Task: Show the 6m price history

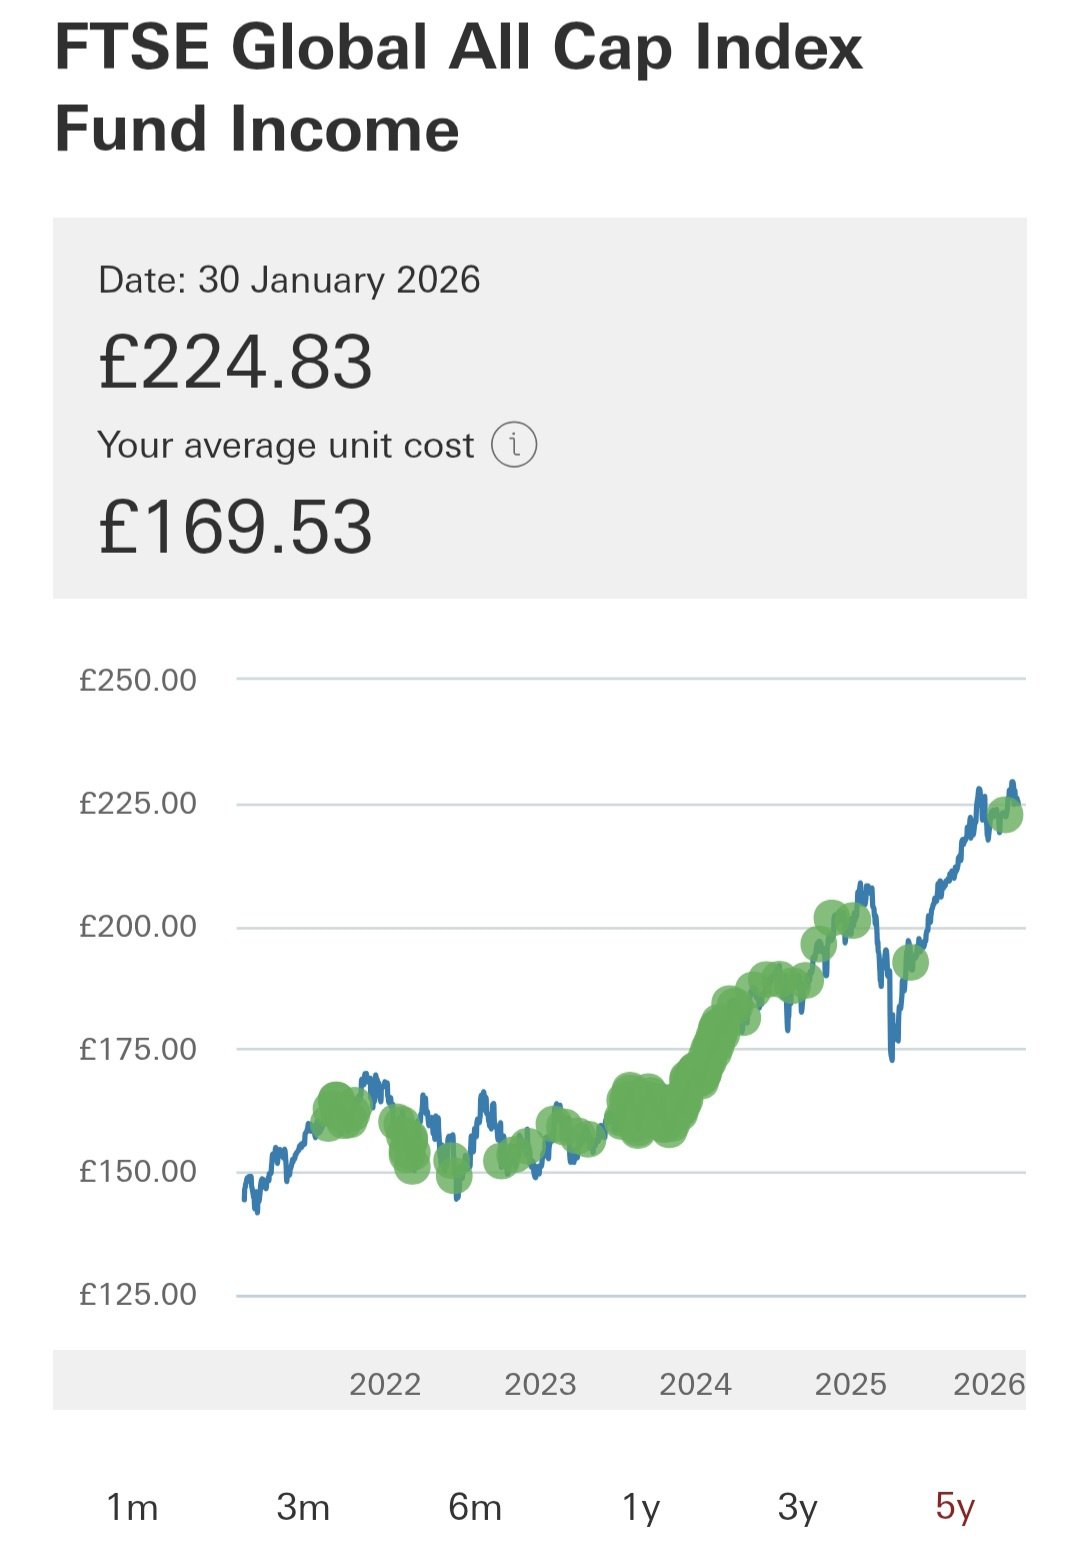Action: pyautogui.click(x=475, y=1506)
